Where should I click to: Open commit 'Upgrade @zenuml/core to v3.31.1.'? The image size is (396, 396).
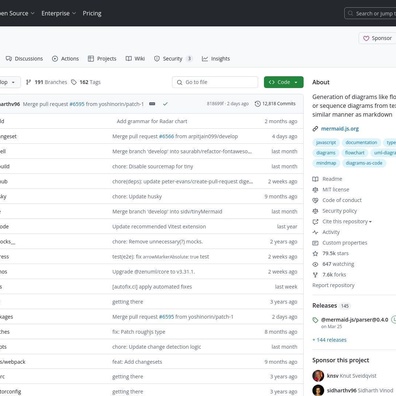pyautogui.click(x=154, y=272)
